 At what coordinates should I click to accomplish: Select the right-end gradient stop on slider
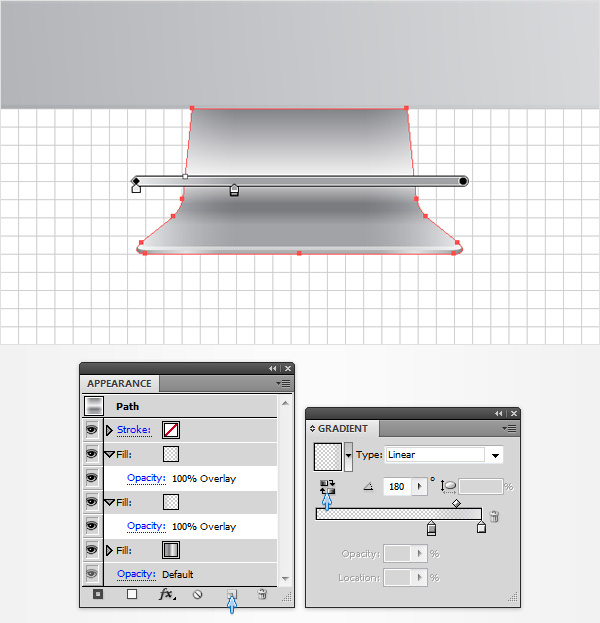(481, 527)
